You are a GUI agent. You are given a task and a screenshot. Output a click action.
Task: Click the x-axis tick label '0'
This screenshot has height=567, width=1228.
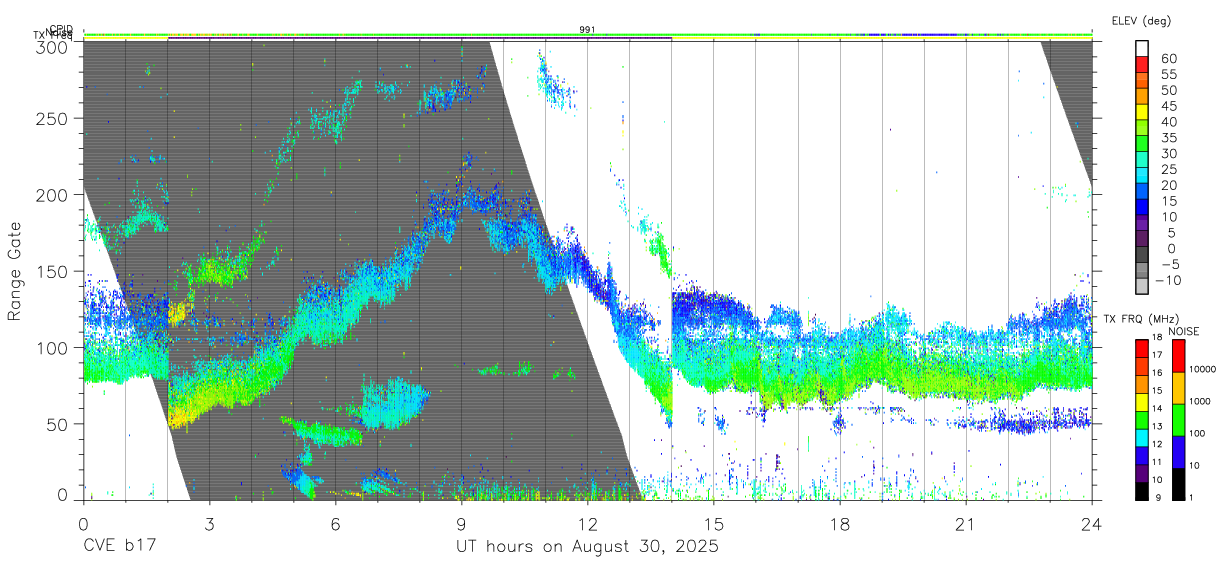click(83, 524)
